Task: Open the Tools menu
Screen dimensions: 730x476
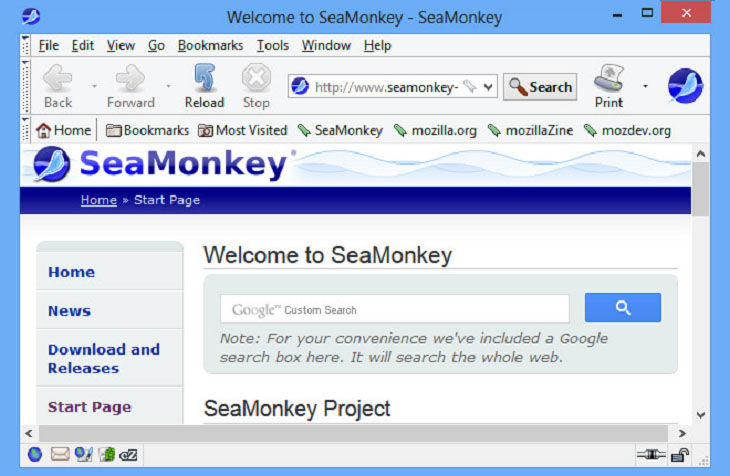Action: [x=273, y=46]
